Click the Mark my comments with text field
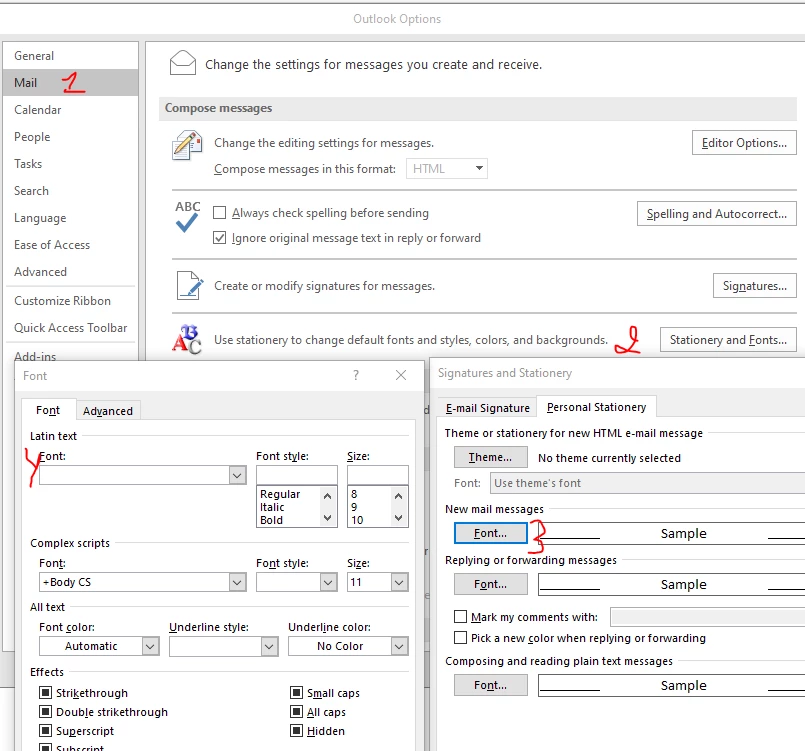Viewport: 805px width, 751px height. coord(707,617)
